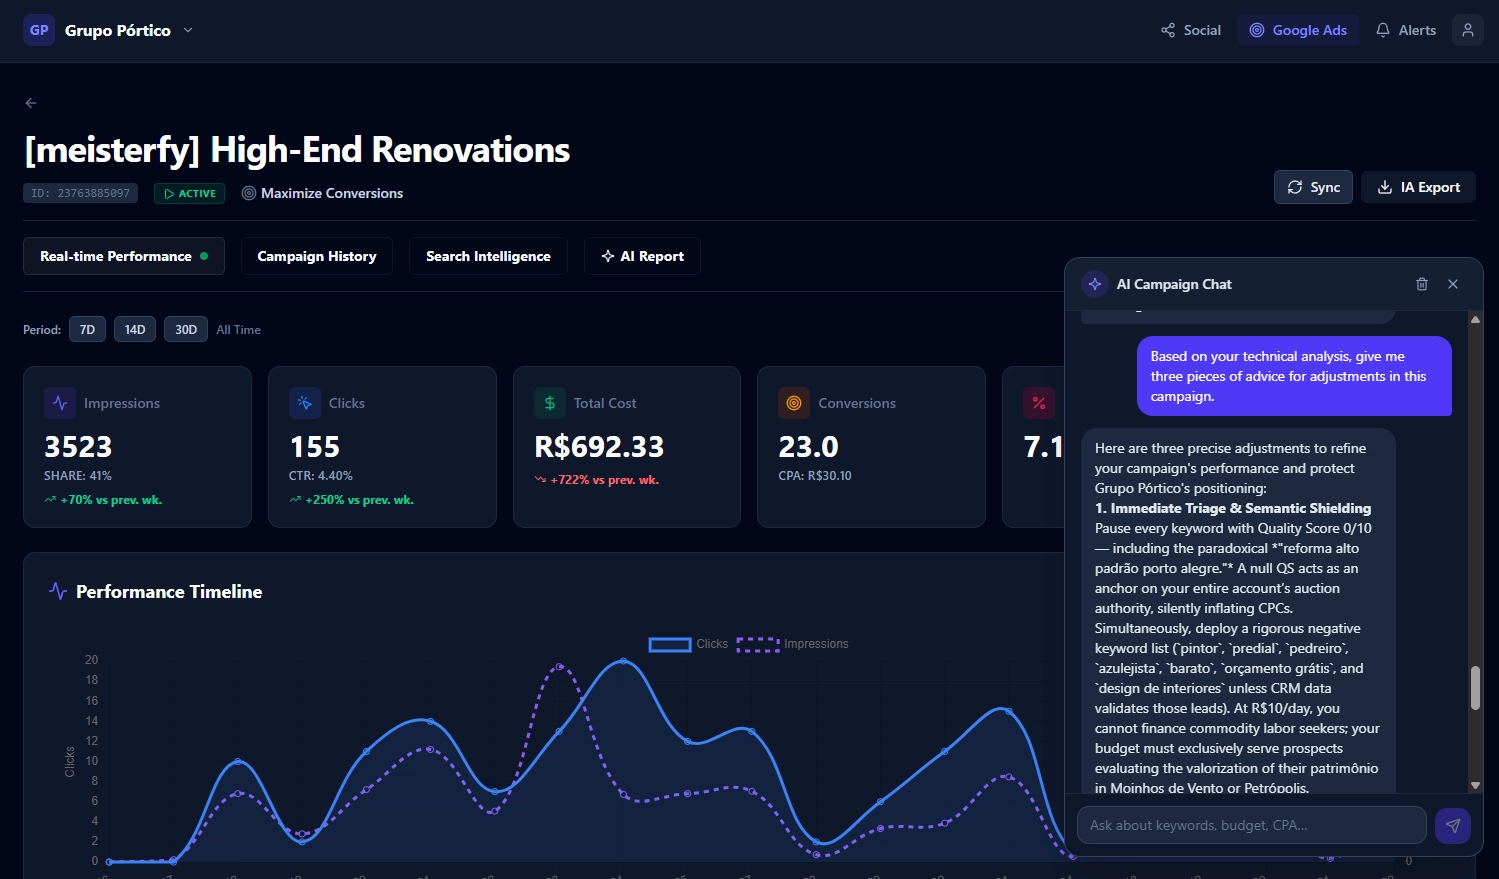Set the period to All Time

[x=239, y=329]
